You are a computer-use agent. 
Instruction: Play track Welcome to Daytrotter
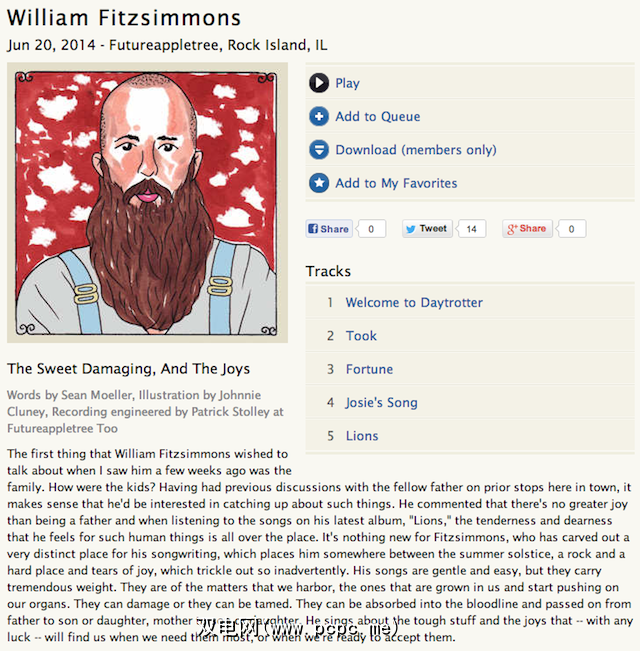414,302
